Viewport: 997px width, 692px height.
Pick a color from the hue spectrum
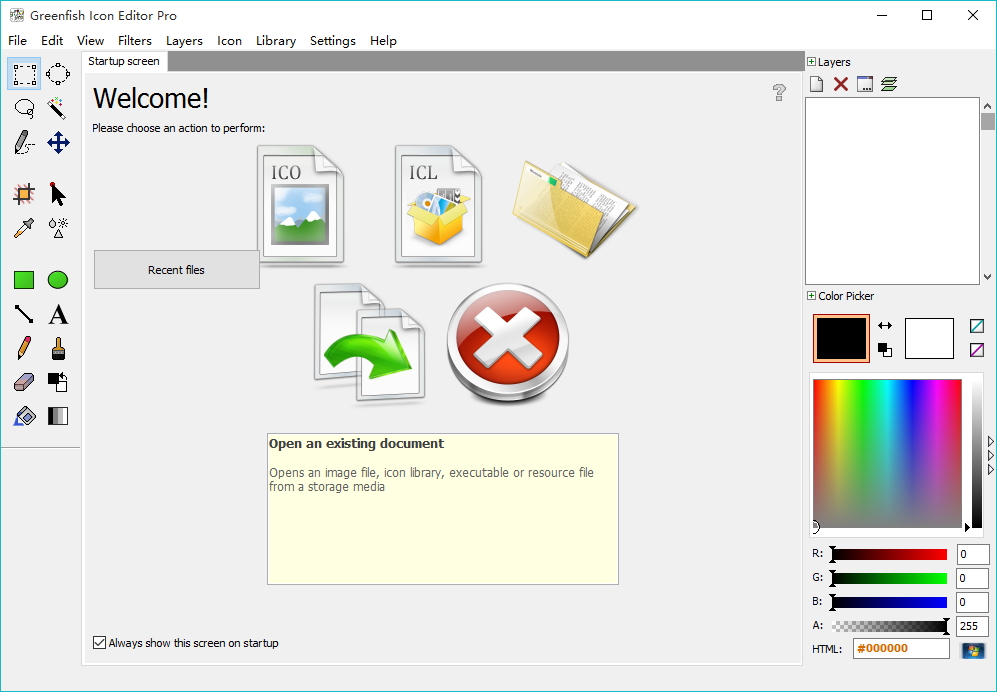tap(887, 453)
